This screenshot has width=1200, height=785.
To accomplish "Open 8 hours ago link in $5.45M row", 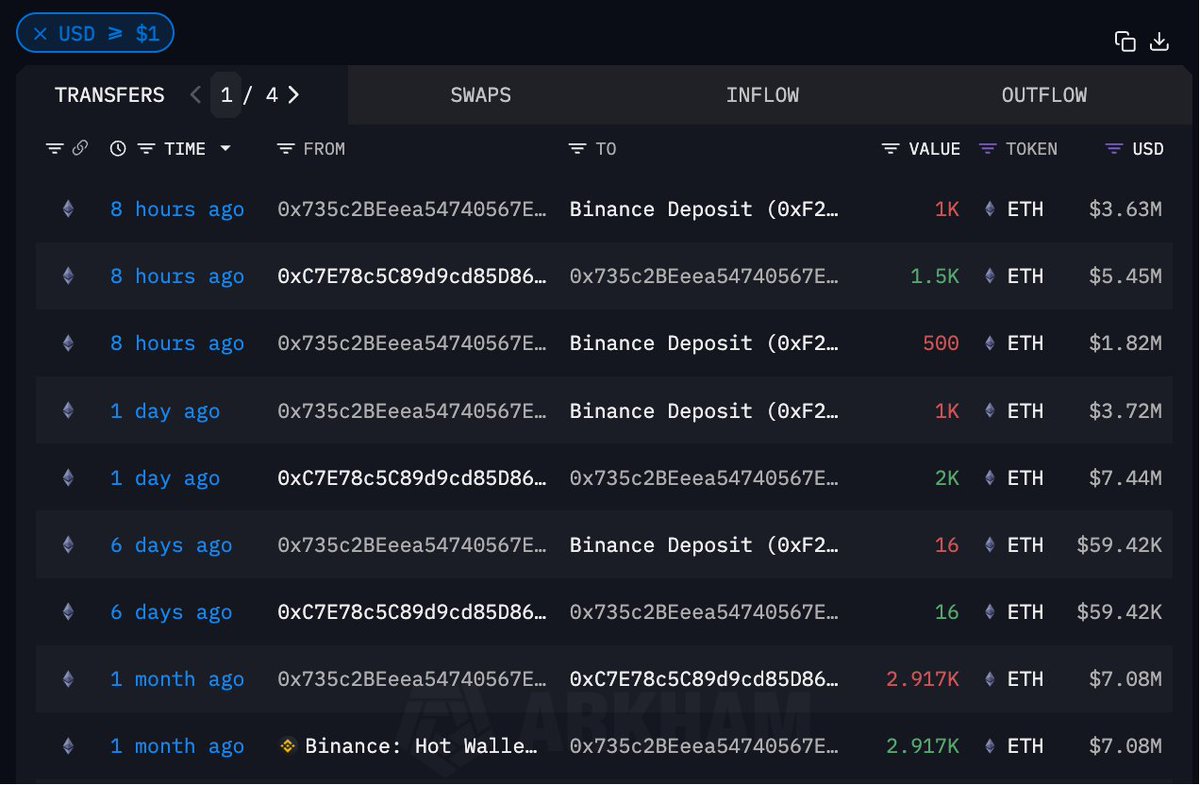I will 177,276.
